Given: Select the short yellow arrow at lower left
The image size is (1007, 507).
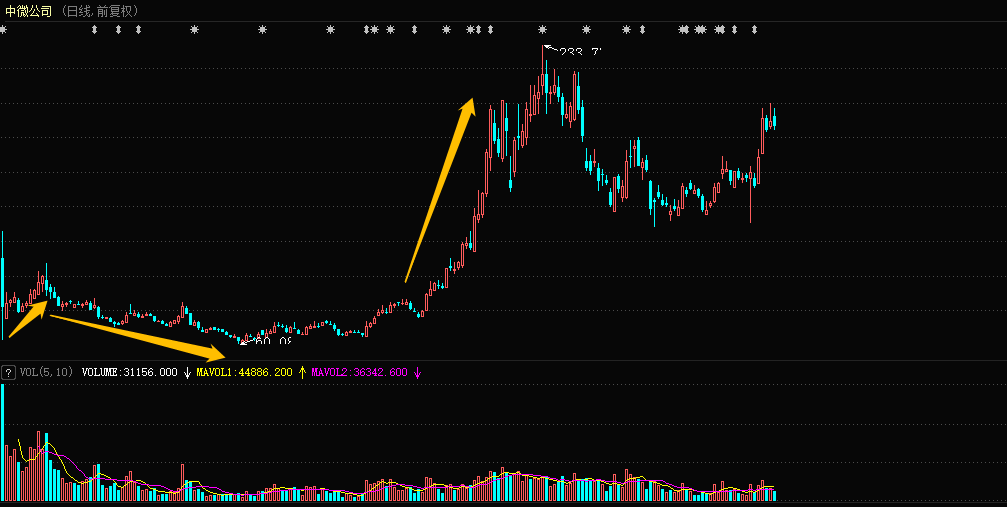Looking at the screenshot, I should [x=27, y=320].
